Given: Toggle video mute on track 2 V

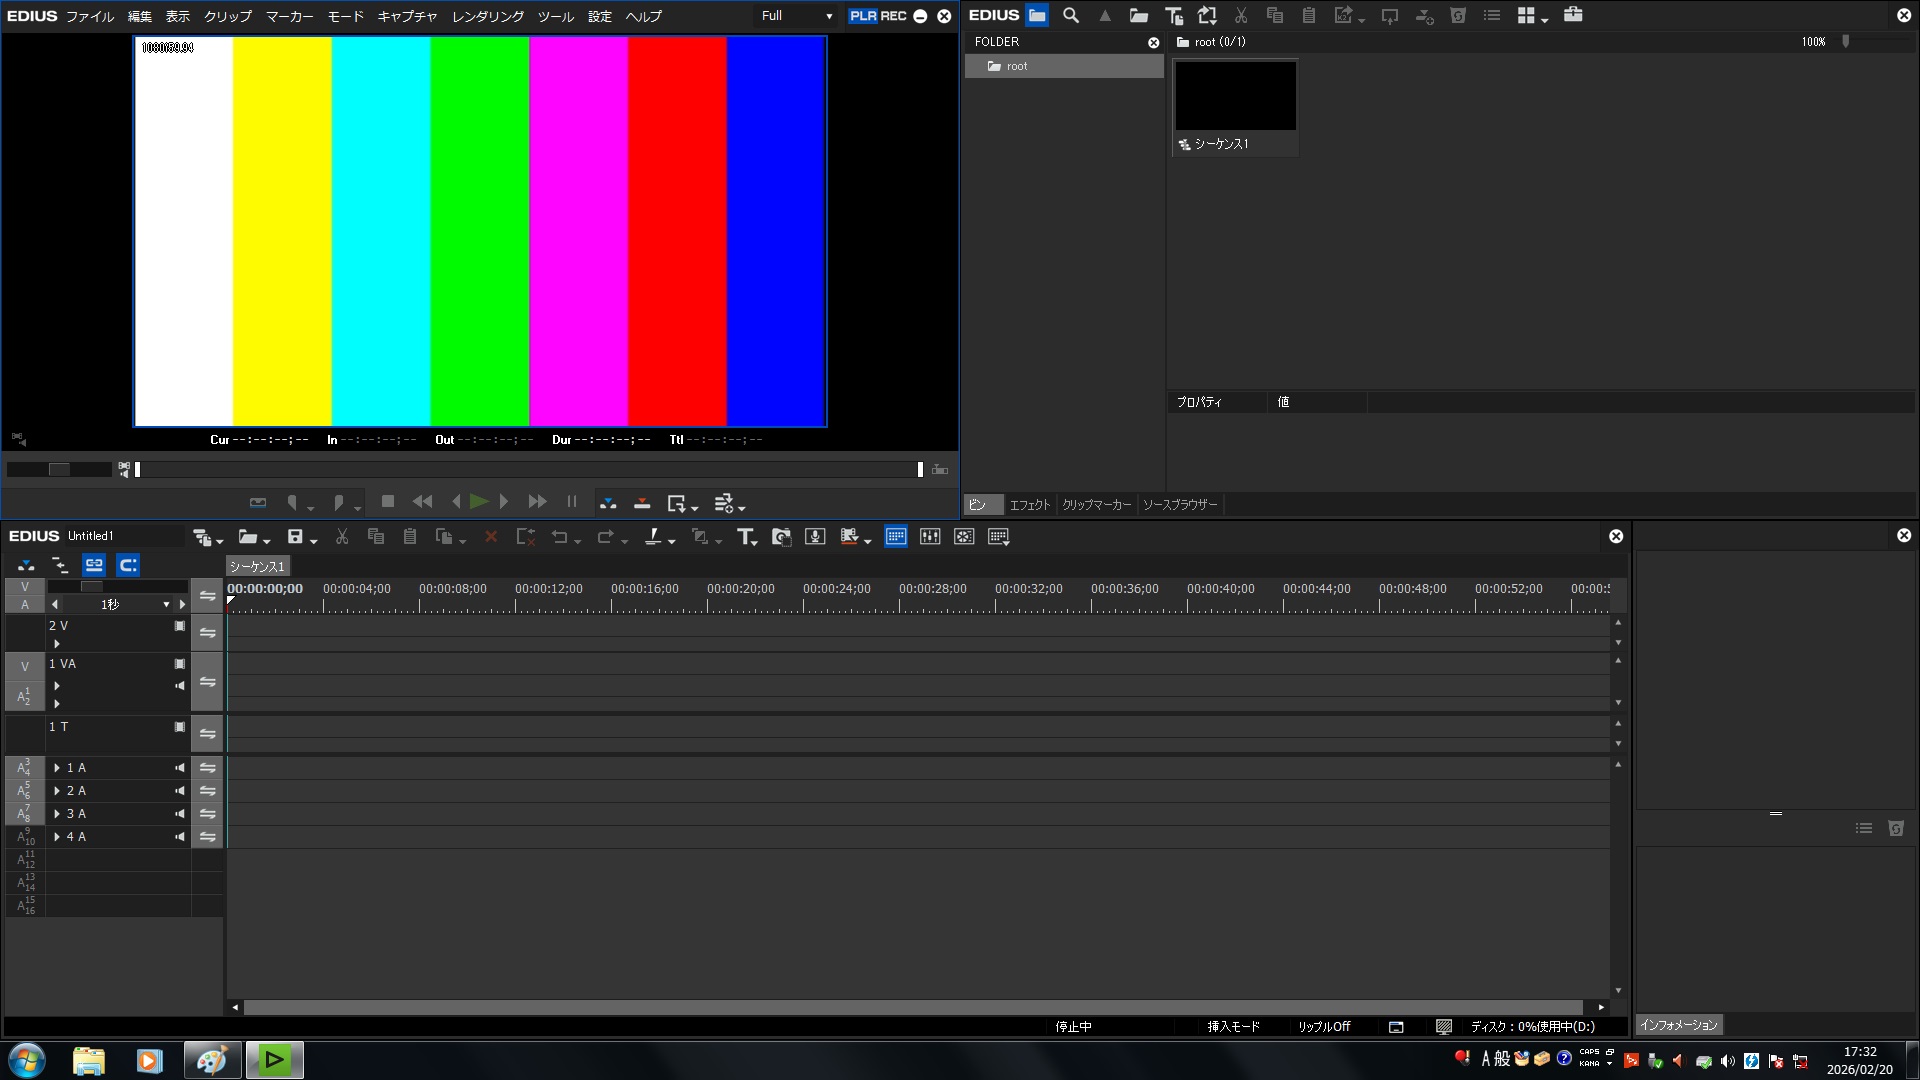Looking at the screenshot, I should 180,626.
